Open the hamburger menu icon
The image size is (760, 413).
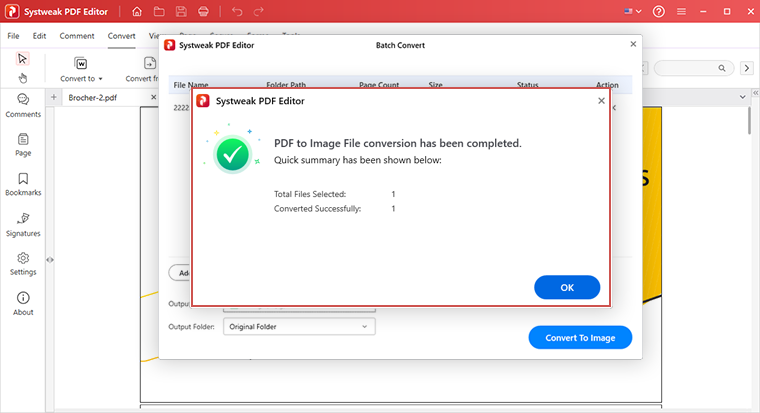click(x=681, y=12)
